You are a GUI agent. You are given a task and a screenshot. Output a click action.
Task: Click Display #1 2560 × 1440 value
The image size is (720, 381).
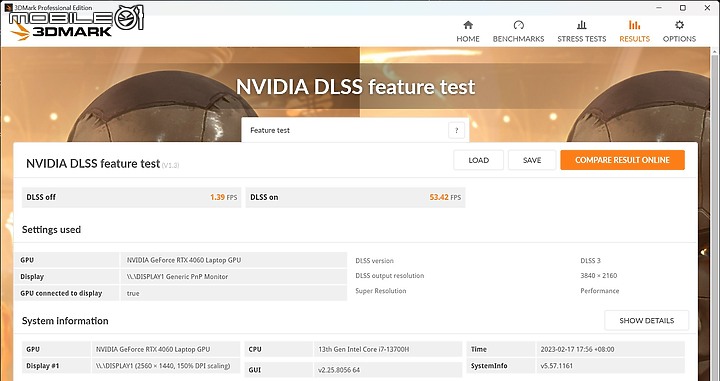163,366
